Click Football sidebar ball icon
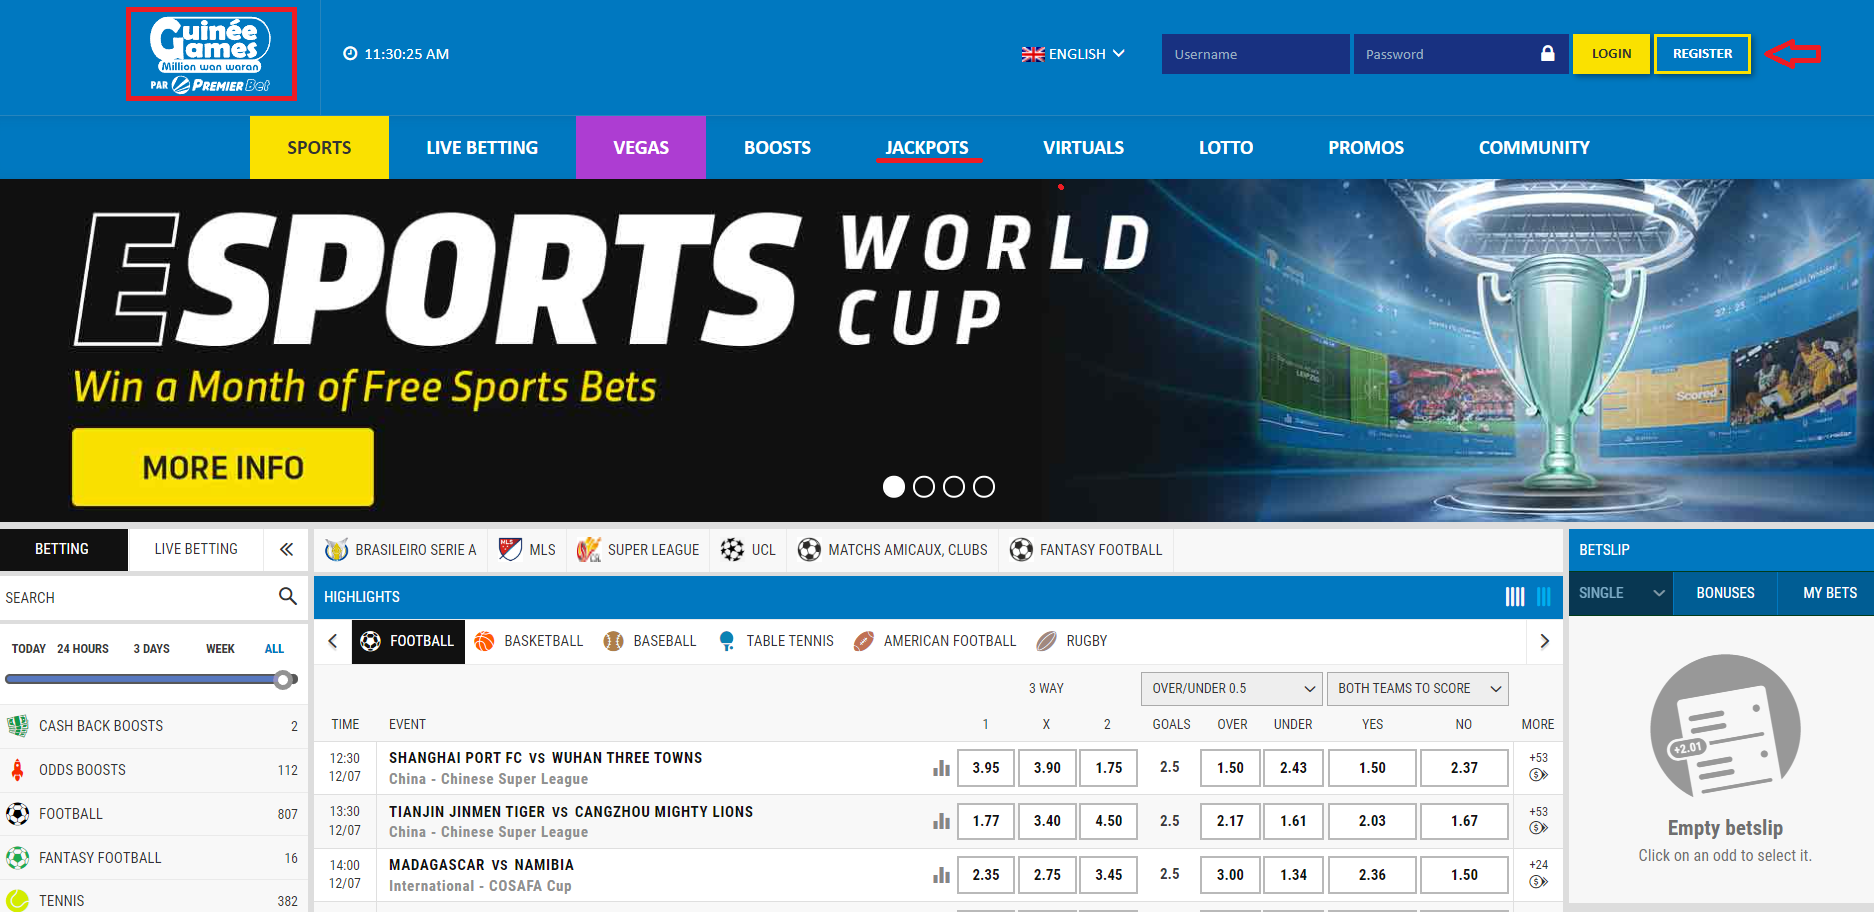Image resolution: width=1874 pixels, height=912 pixels. pos(18,814)
